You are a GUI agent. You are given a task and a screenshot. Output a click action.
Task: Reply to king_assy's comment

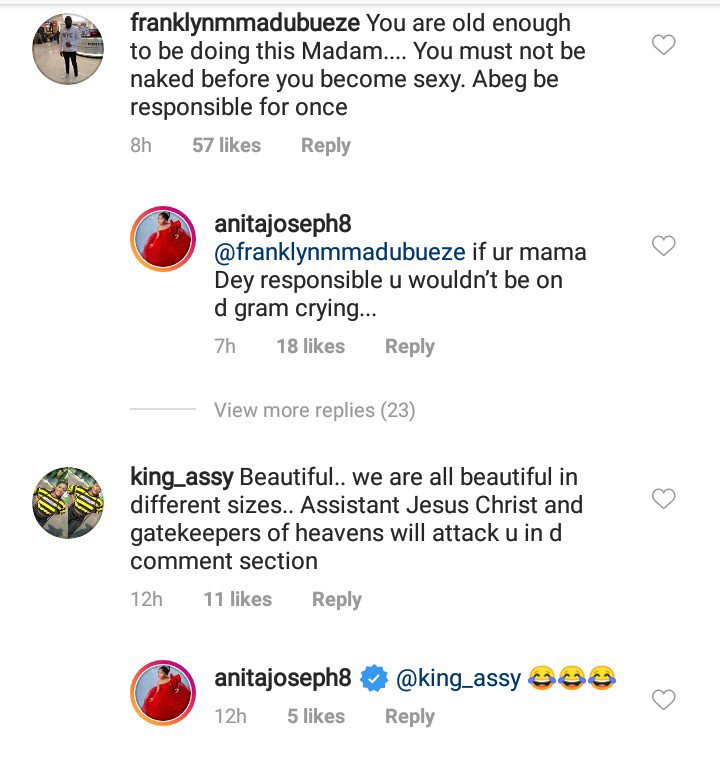pyautogui.click(x=337, y=600)
